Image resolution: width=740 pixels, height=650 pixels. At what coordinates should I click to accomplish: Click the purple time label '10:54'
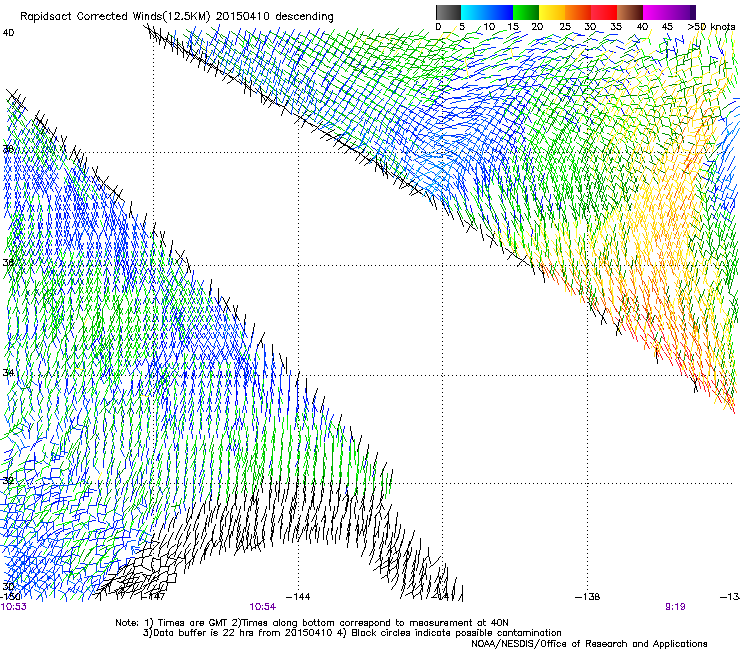pyautogui.click(x=262, y=607)
